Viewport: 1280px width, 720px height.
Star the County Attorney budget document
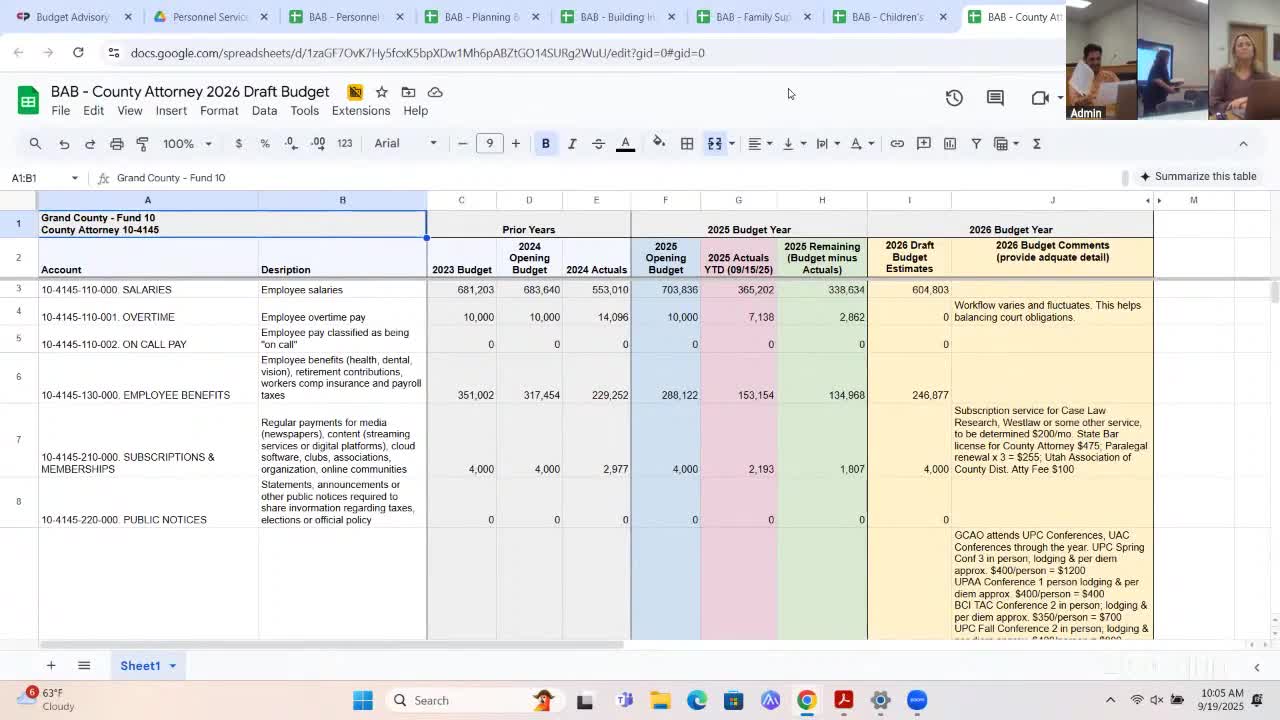click(x=381, y=91)
